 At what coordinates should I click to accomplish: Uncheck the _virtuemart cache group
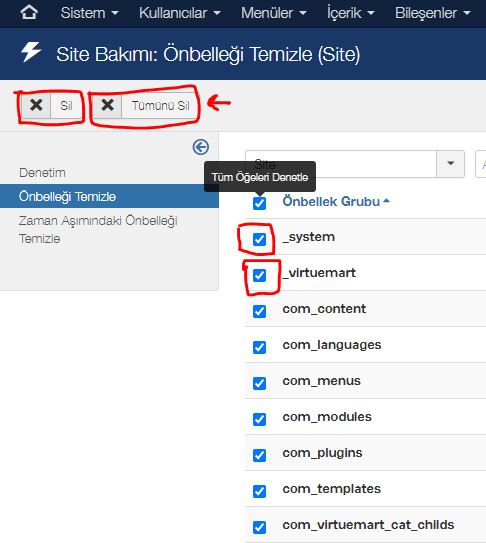tap(259, 275)
